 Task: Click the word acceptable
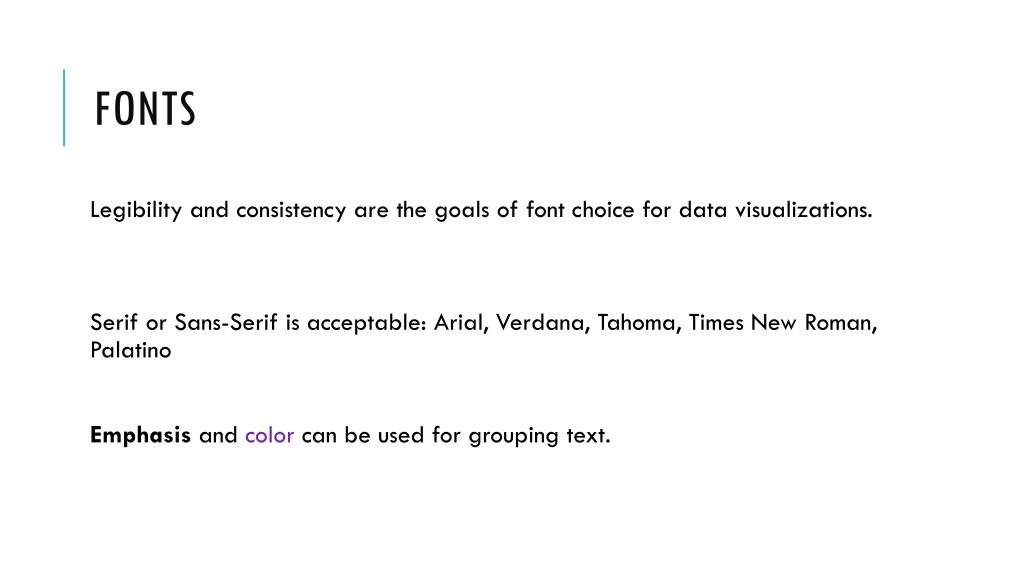[366, 323]
